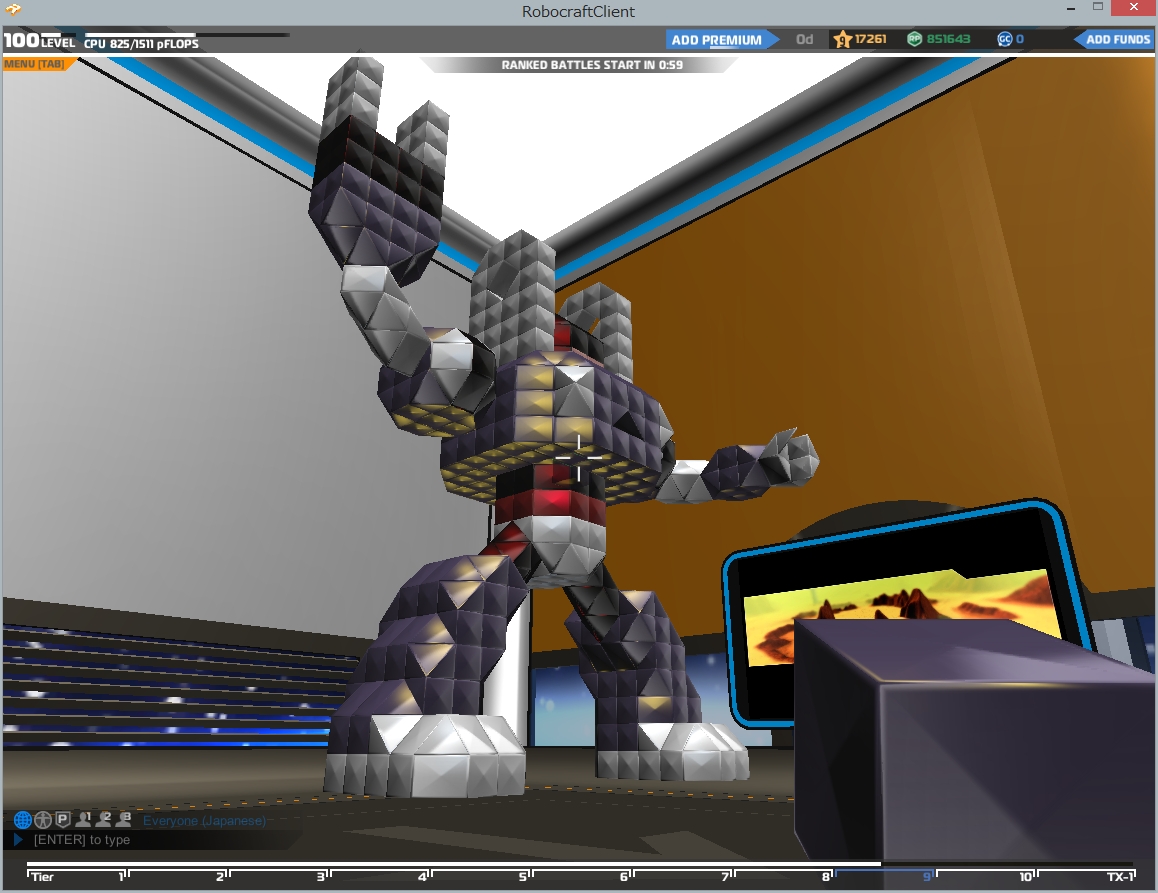This screenshot has height=893, width=1158.
Task: Select custom chat channel 2 icon
Action: coord(103,818)
